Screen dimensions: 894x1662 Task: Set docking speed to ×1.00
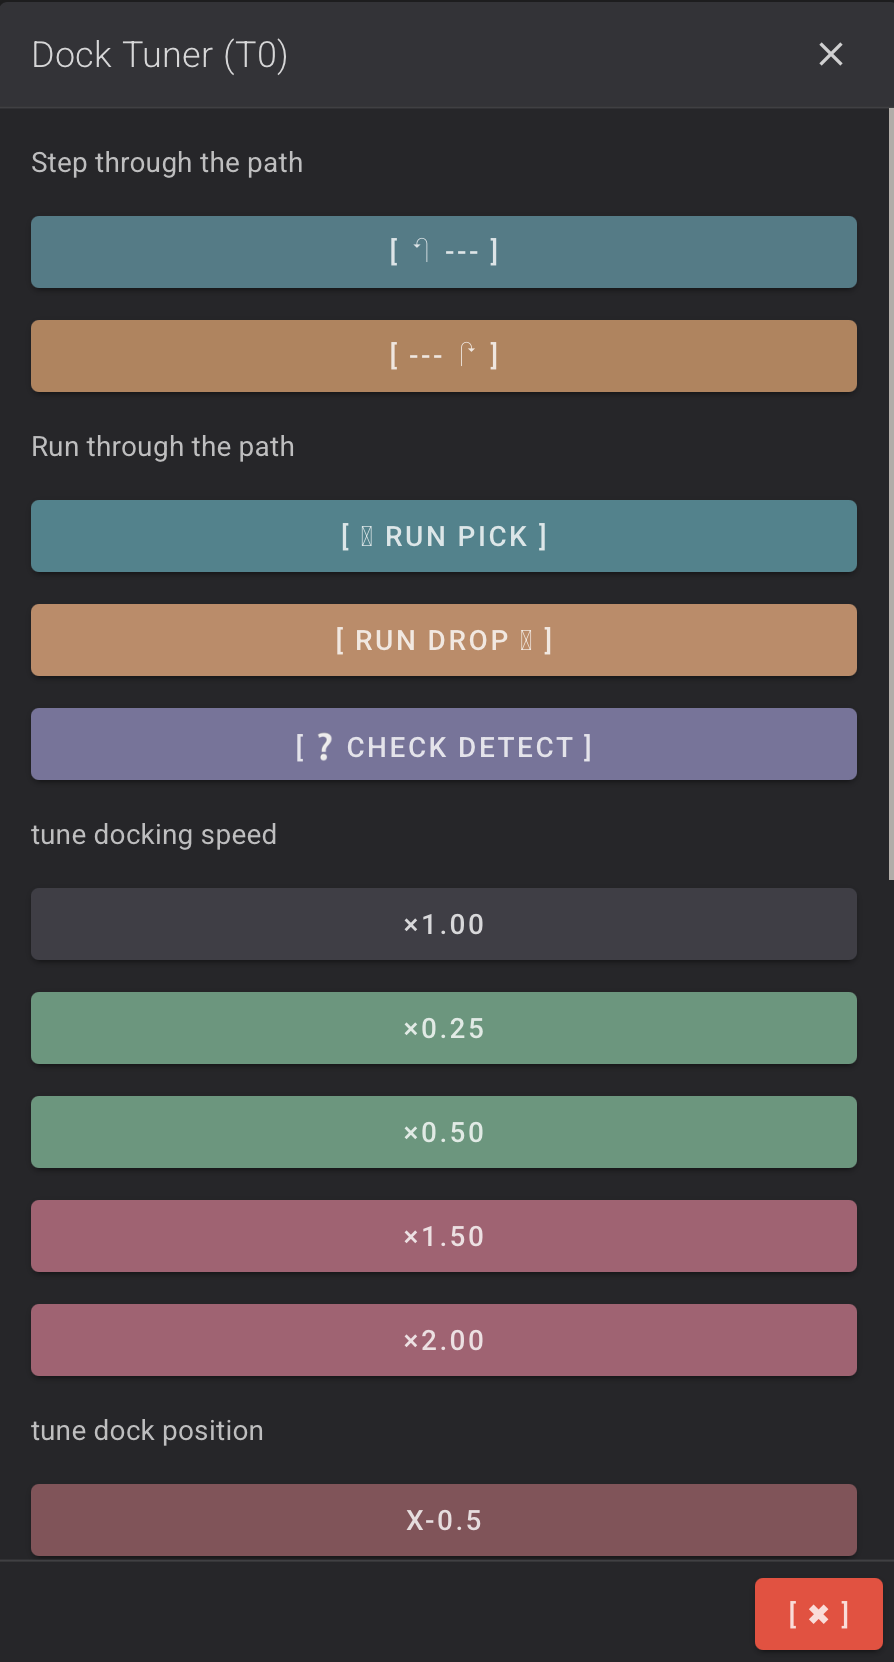(444, 924)
